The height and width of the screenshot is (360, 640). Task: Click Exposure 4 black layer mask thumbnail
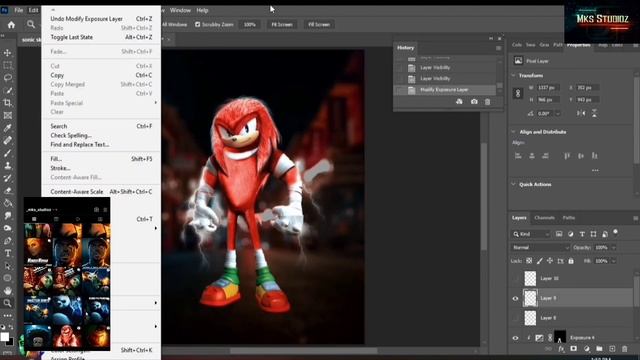pyautogui.click(x=560, y=337)
